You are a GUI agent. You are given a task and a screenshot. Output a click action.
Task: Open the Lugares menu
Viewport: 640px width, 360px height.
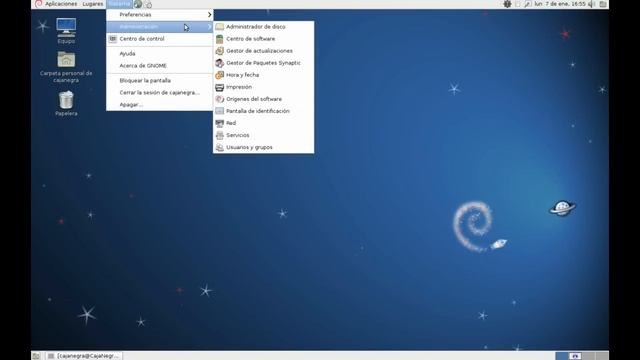pyautogui.click(x=93, y=4)
